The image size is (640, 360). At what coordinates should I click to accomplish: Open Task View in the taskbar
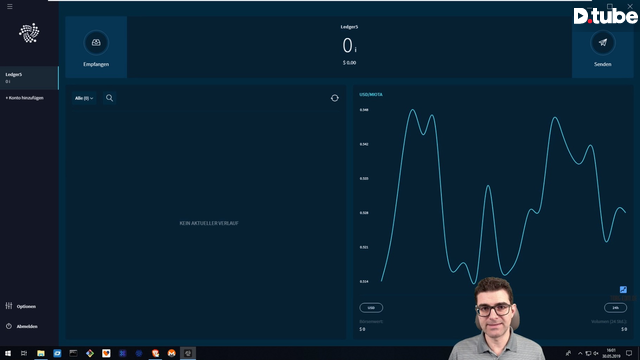pyautogui.click(x=24, y=353)
